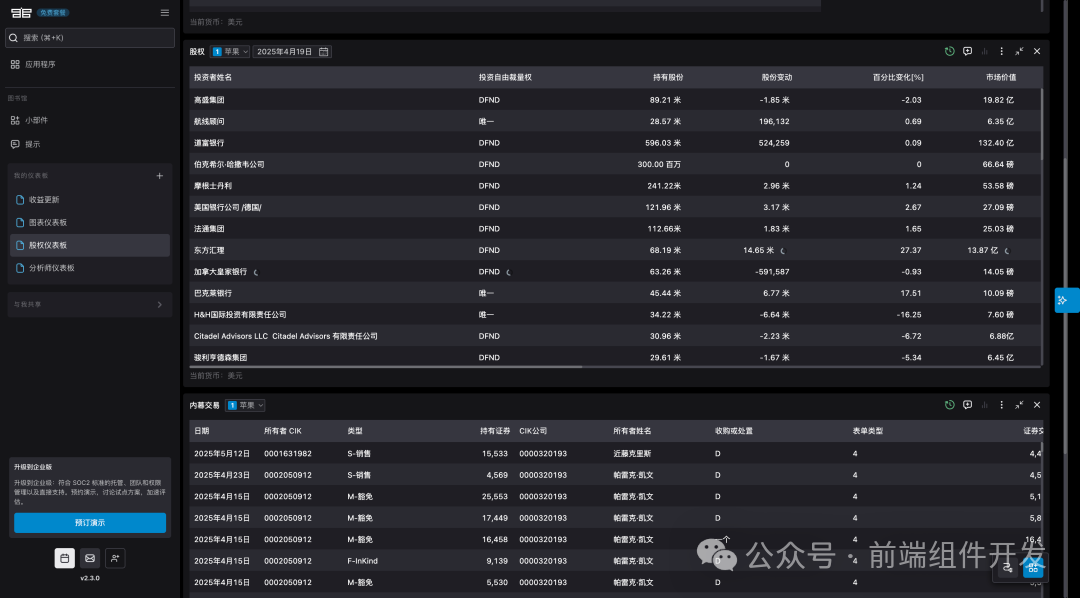Sort by 类型 column header
The height and width of the screenshot is (598, 1080).
pos(355,431)
